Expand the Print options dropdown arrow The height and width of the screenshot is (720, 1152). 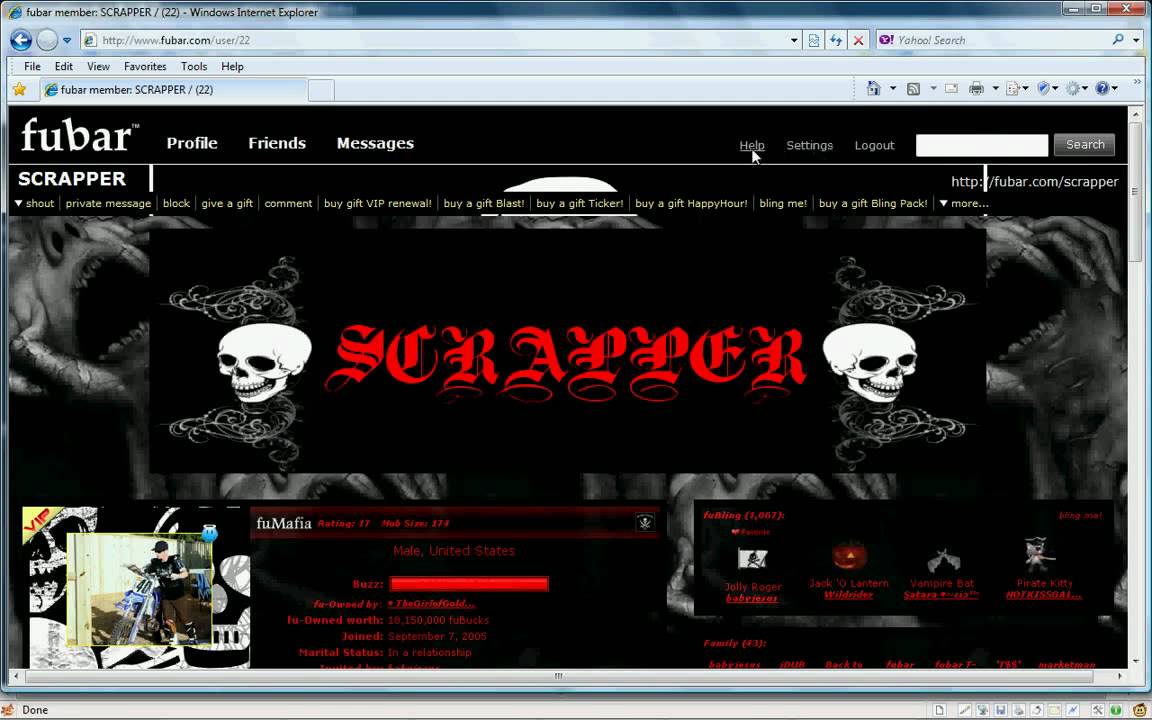coord(996,89)
